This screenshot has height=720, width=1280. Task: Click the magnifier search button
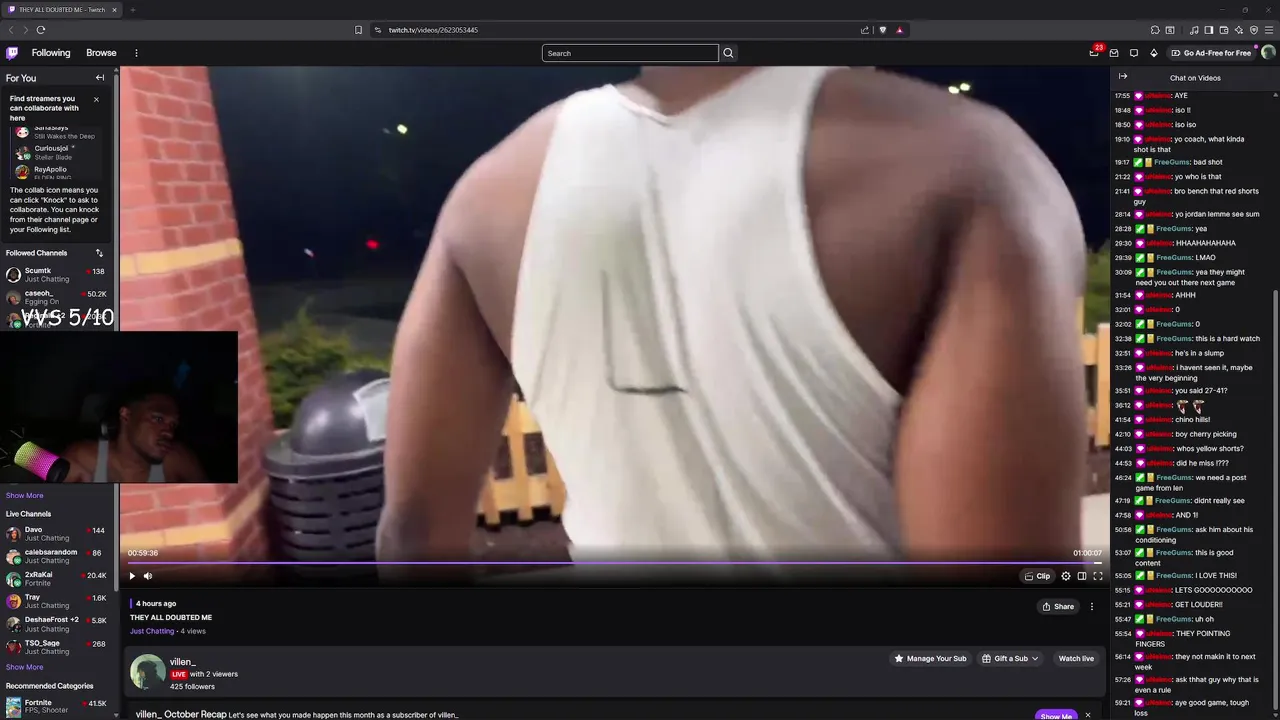point(728,53)
